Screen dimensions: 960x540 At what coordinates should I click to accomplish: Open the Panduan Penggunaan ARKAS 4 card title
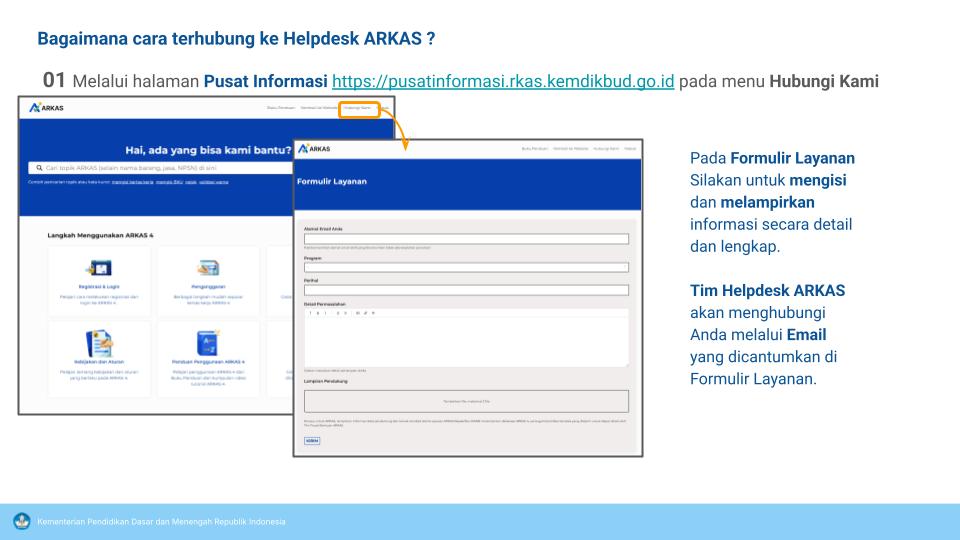click(x=208, y=362)
